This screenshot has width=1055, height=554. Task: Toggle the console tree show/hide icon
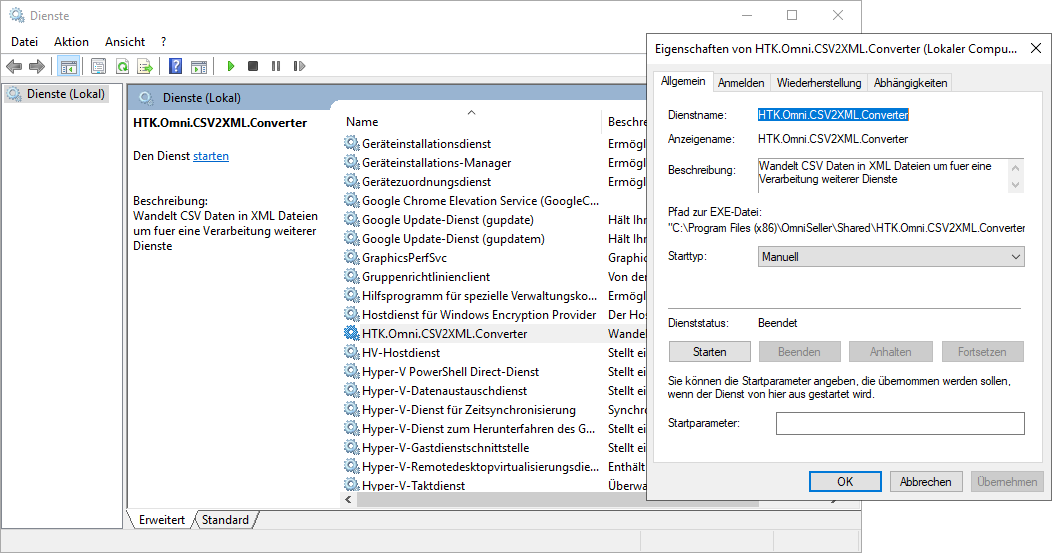pos(69,66)
